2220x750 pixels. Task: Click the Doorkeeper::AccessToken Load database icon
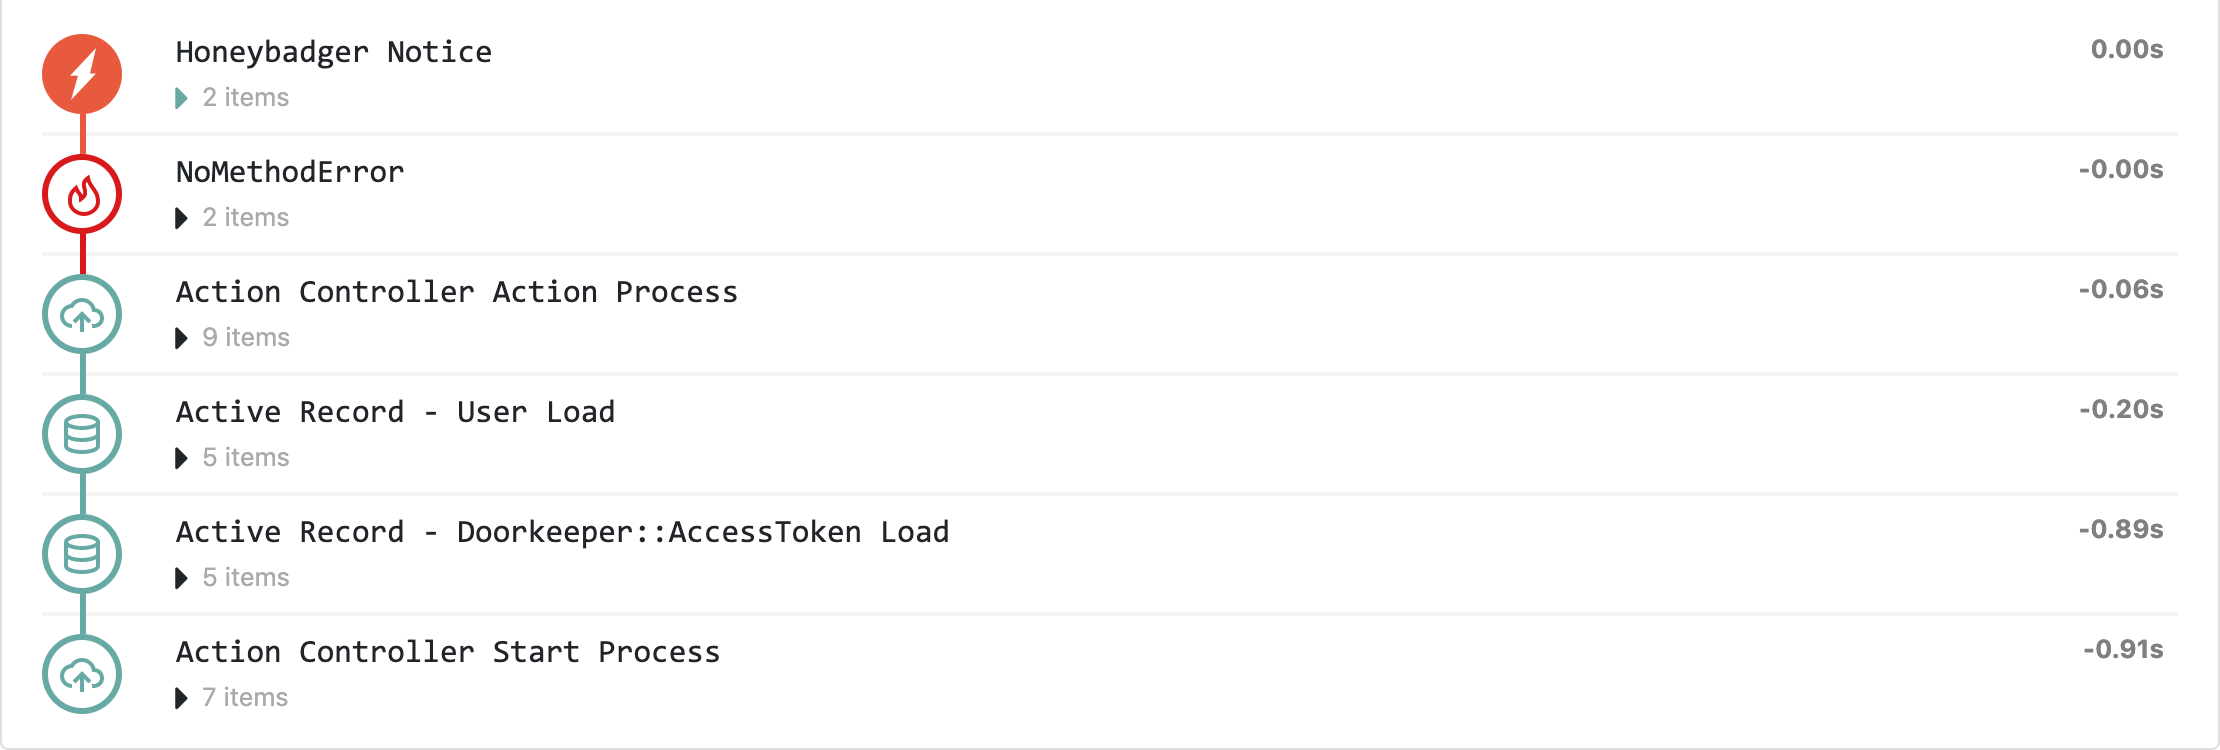82,554
